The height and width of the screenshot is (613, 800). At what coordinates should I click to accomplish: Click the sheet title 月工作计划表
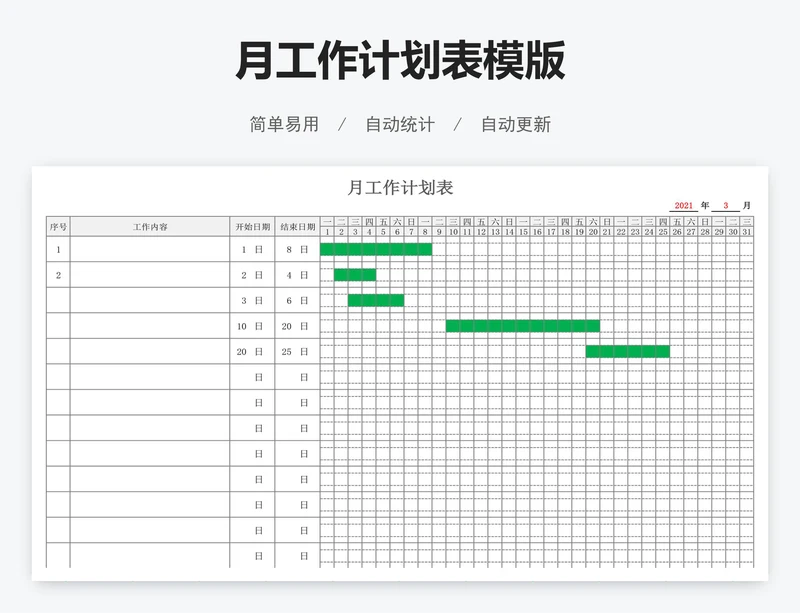point(400,187)
